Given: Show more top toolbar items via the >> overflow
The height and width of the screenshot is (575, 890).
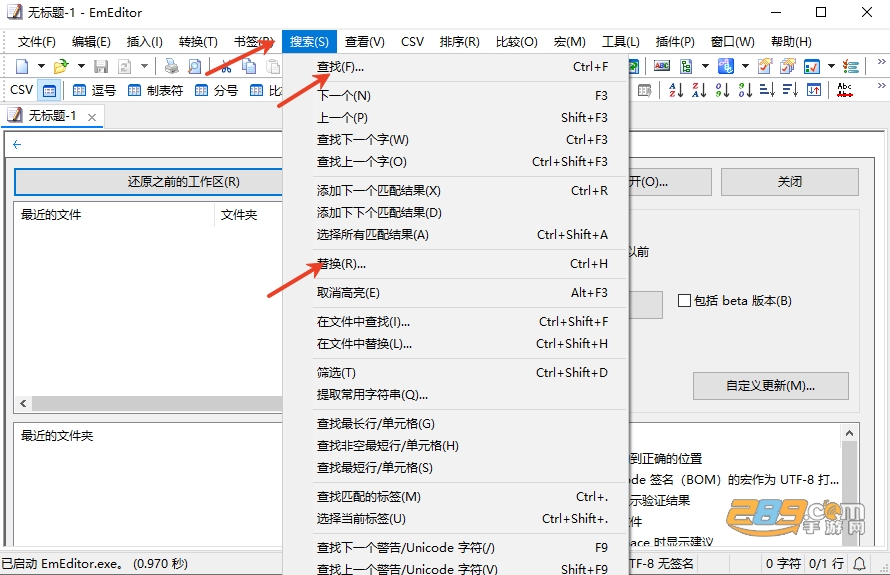Looking at the screenshot, I should coord(881,61).
